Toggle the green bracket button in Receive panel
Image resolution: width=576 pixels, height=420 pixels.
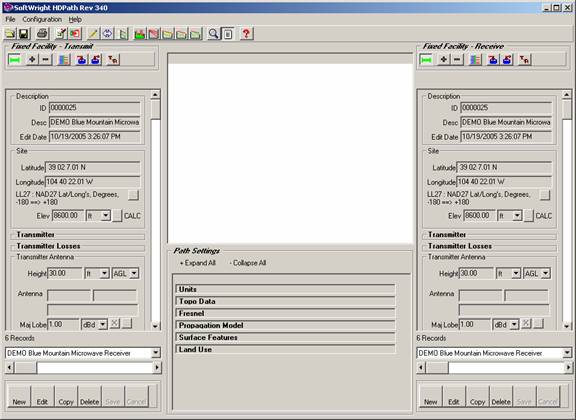[x=426, y=59]
